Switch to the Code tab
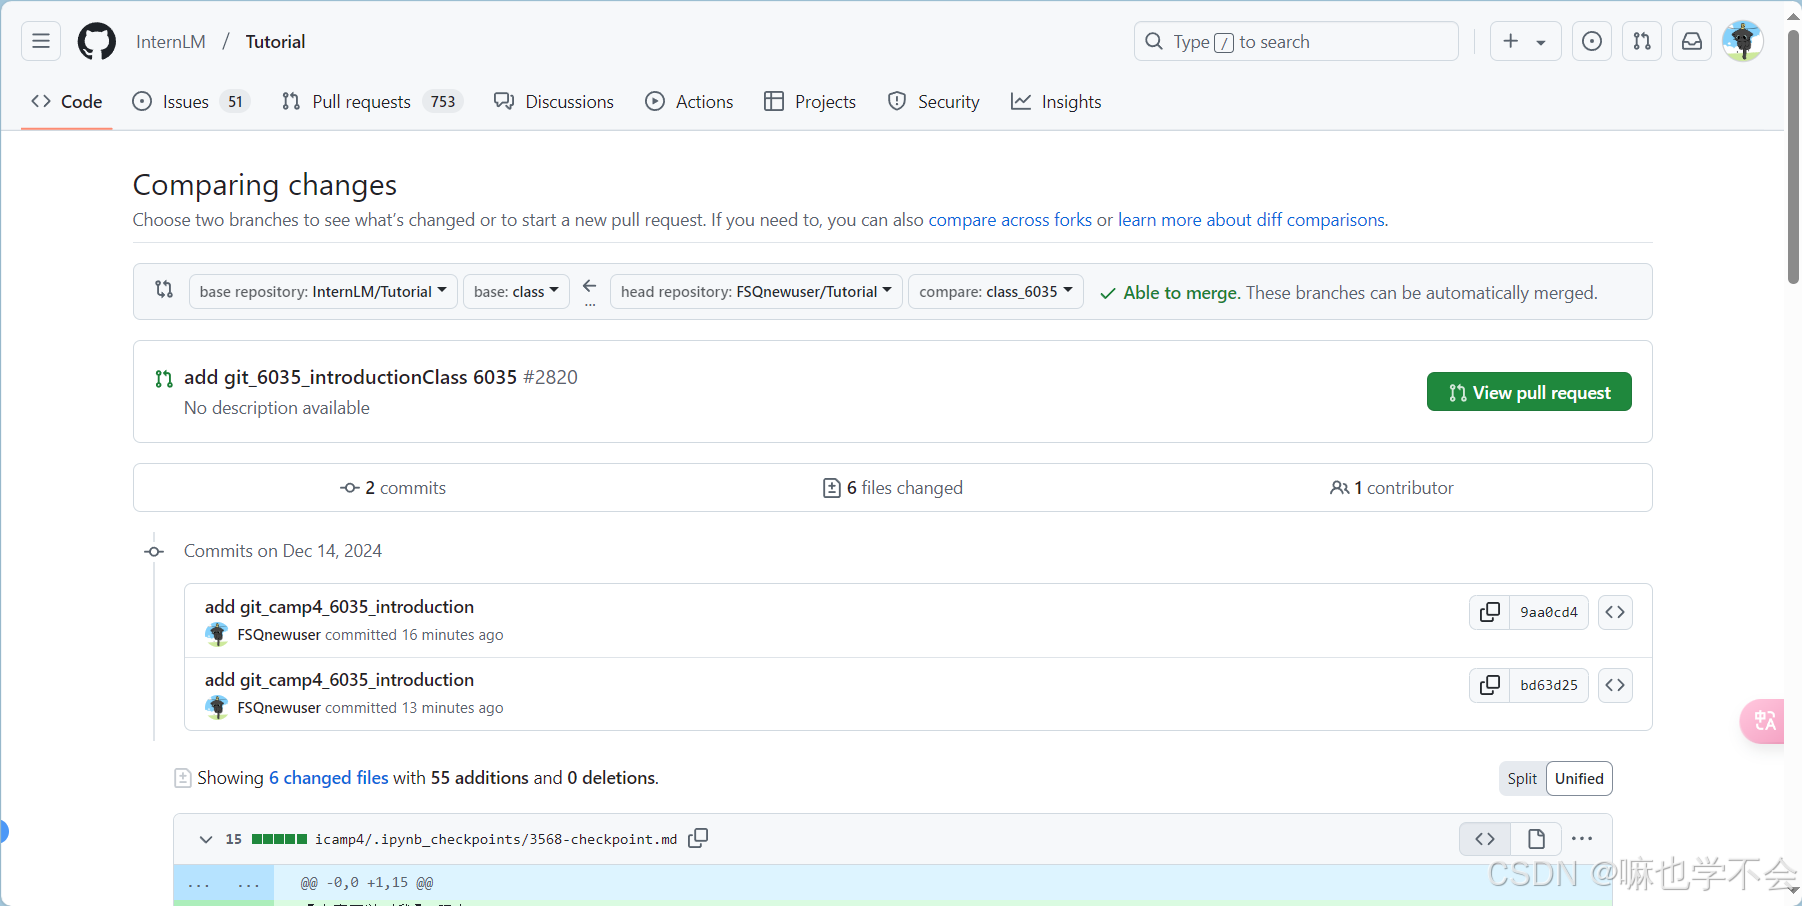Viewport: 1802px width, 906px height. [x=67, y=102]
